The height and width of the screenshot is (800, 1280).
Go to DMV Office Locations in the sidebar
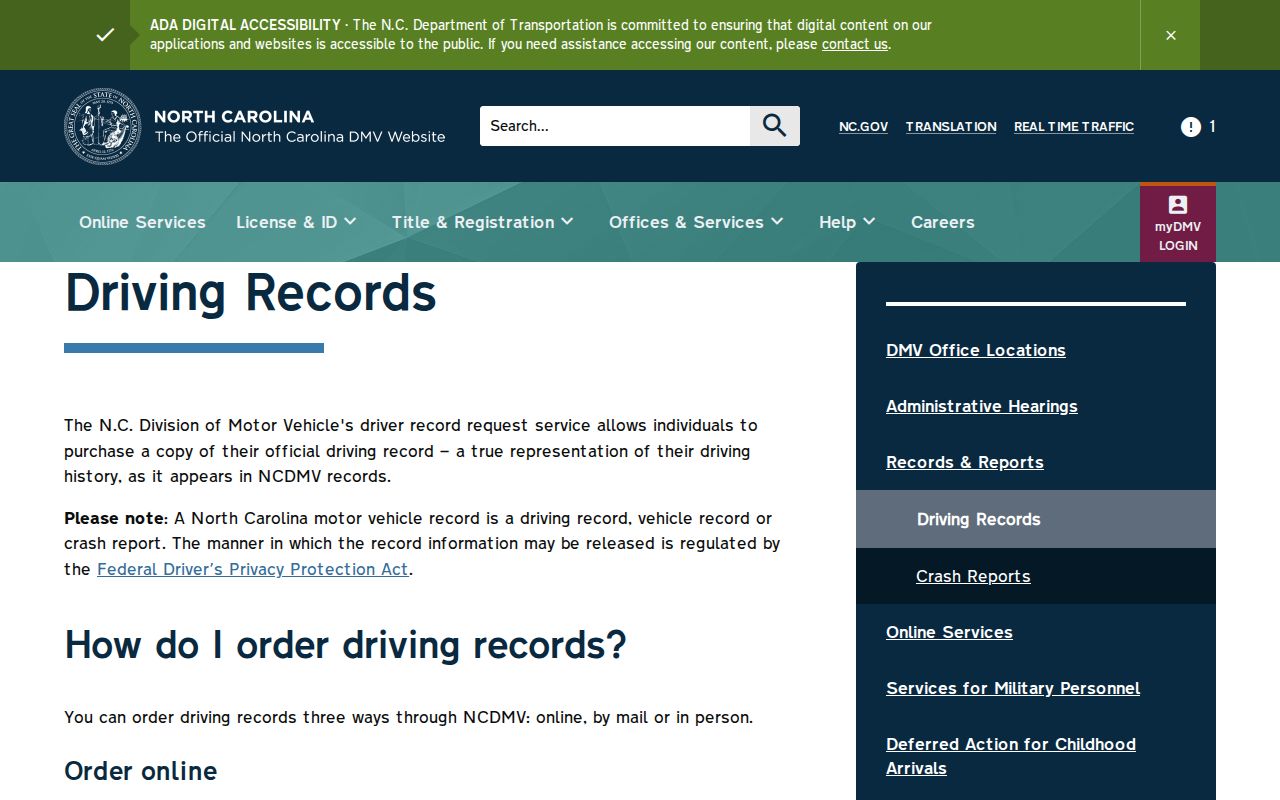(x=976, y=350)
